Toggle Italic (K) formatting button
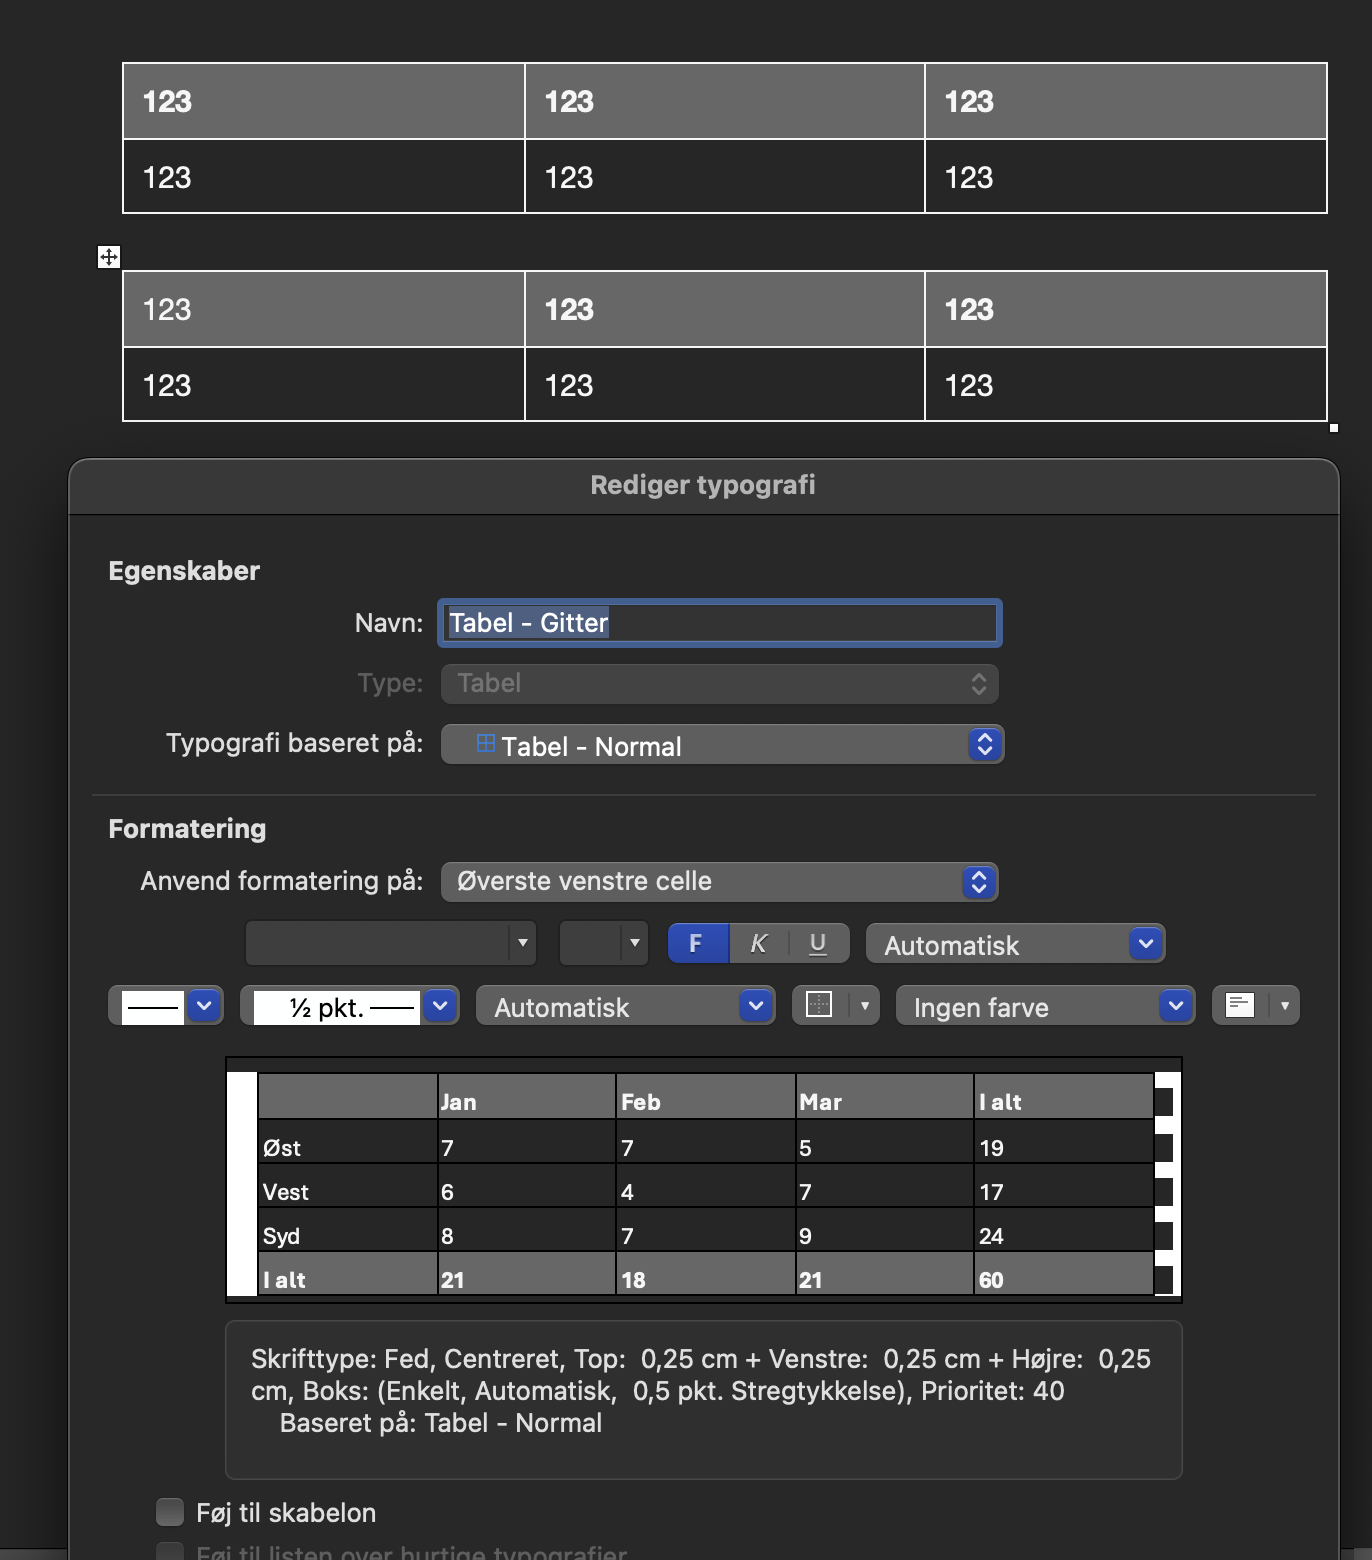Viewport: 1372px width, 1560px height. pyautogui.click(x=759, y=943)
